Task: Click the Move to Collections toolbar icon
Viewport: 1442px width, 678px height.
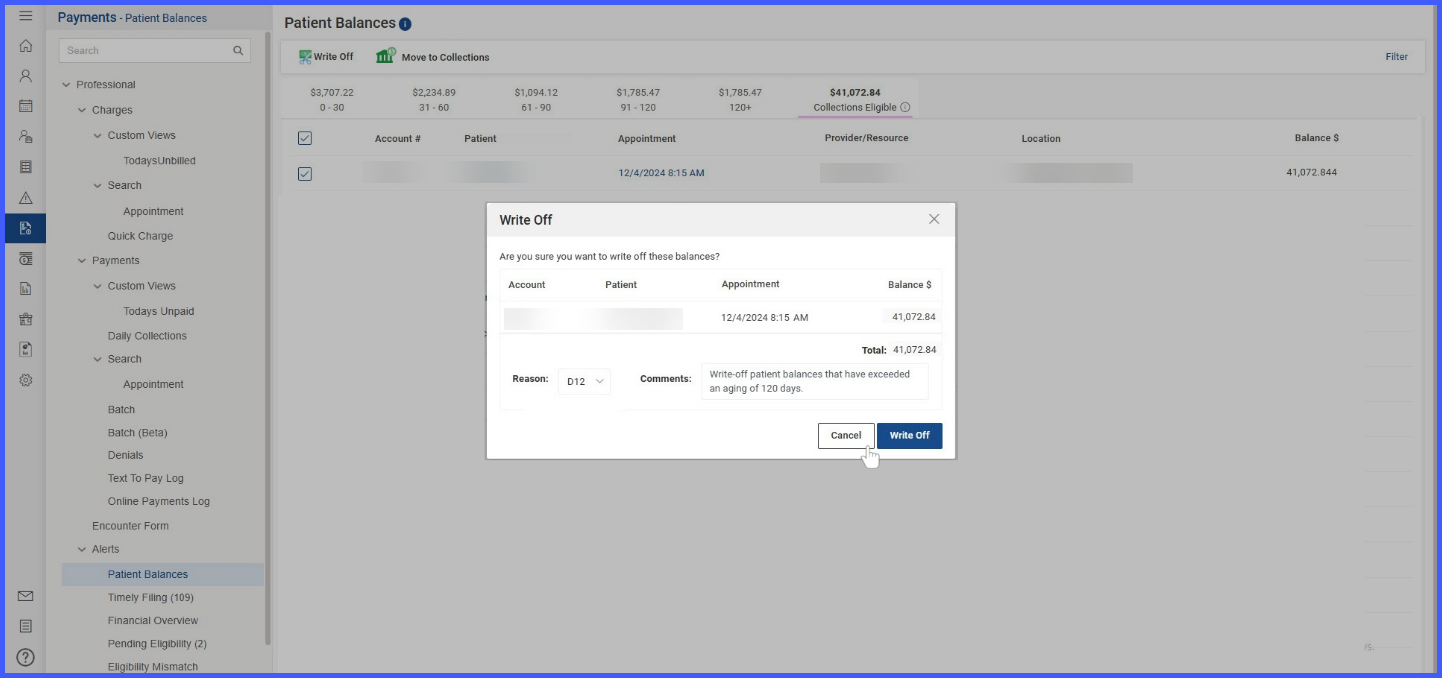Action: coord(386,56)
